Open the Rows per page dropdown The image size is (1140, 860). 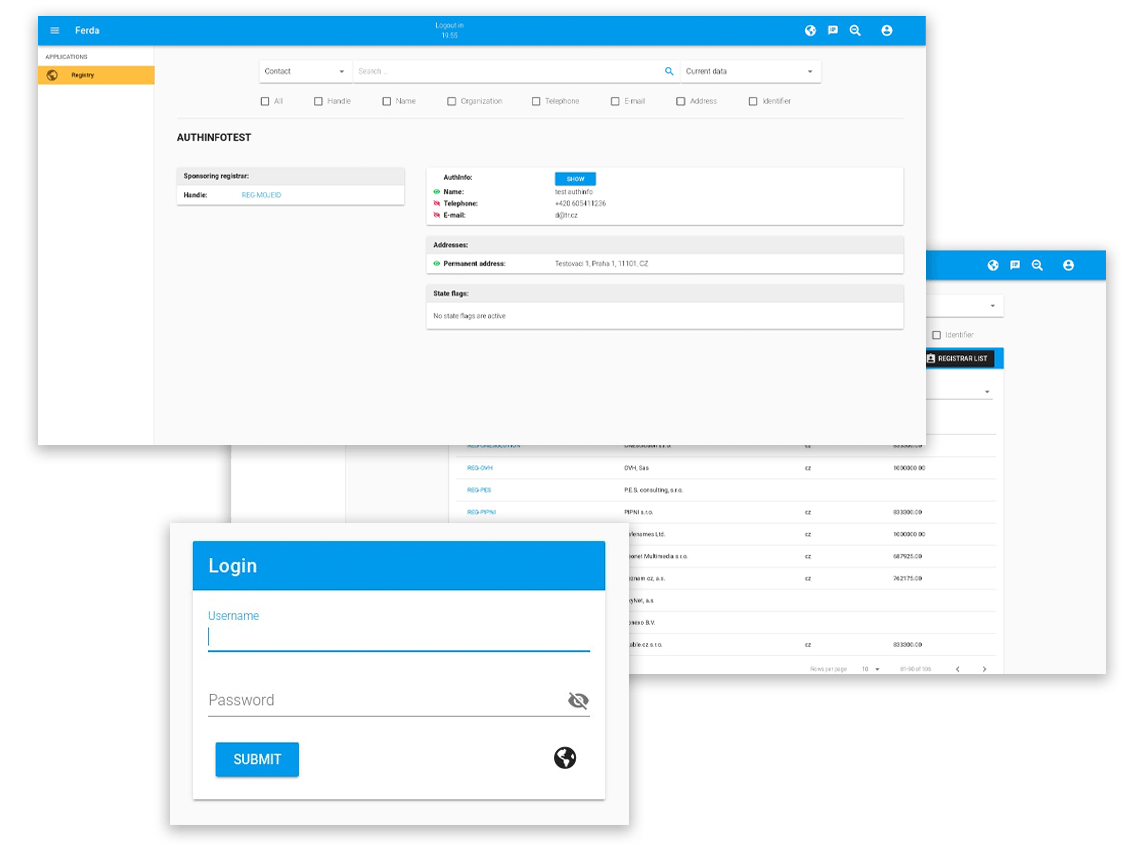871,669
